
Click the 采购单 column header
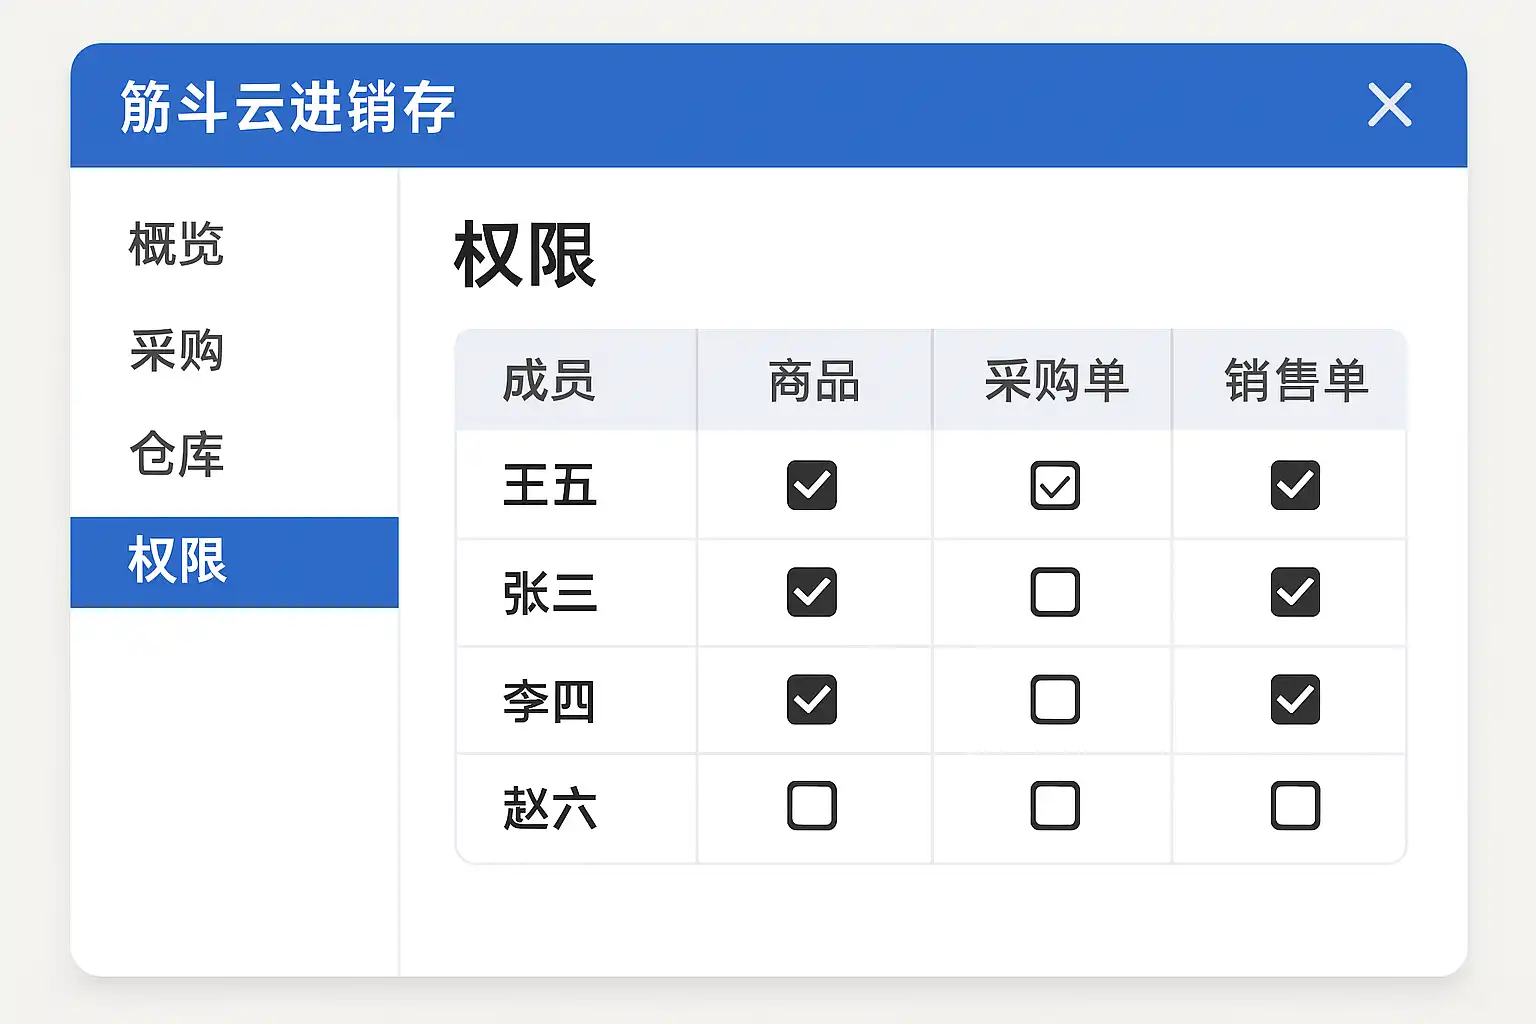pos(1056,381)
